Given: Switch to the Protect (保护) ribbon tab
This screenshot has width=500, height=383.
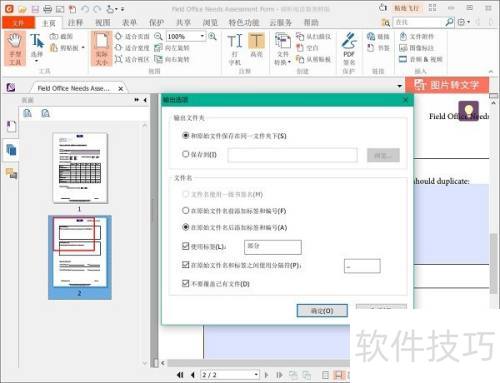Looking at the screenshot, I should coord(156,22).
